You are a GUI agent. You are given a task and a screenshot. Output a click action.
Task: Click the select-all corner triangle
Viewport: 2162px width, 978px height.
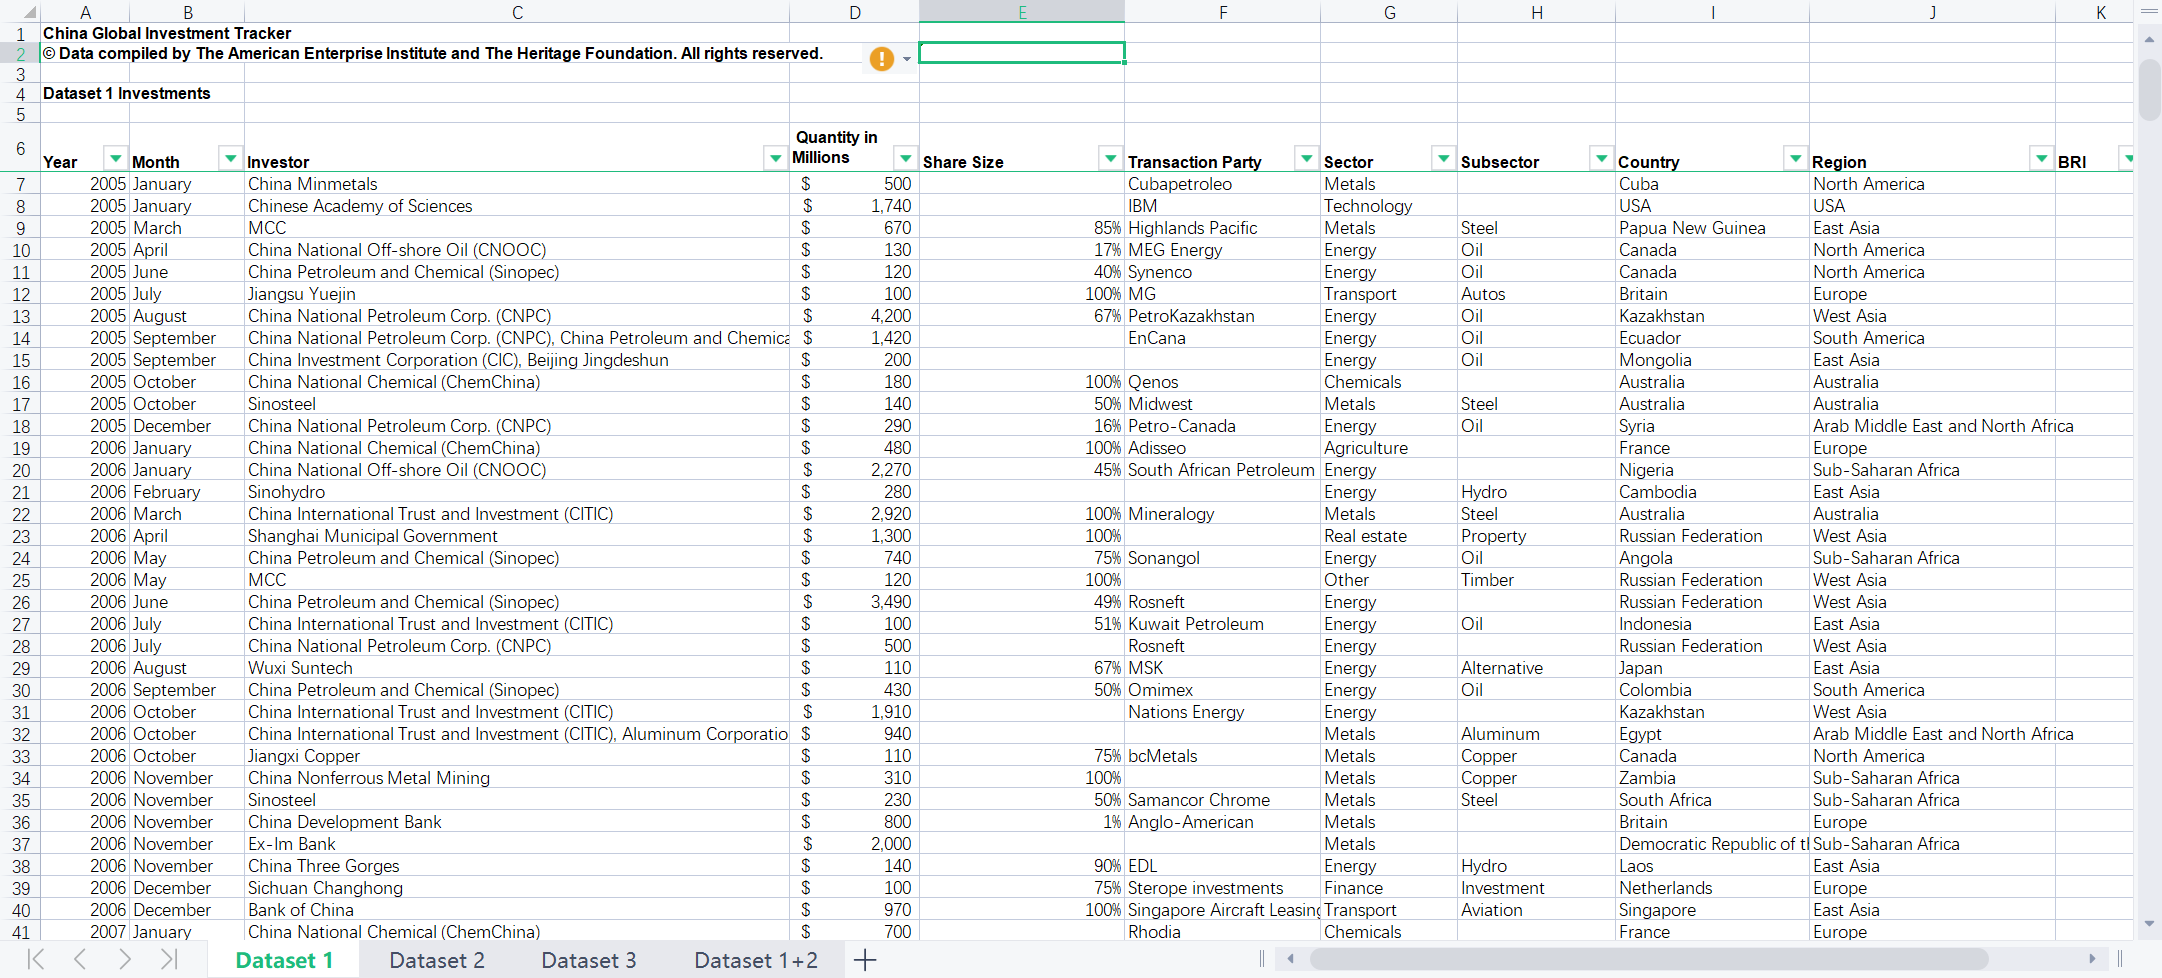[28, 13]
